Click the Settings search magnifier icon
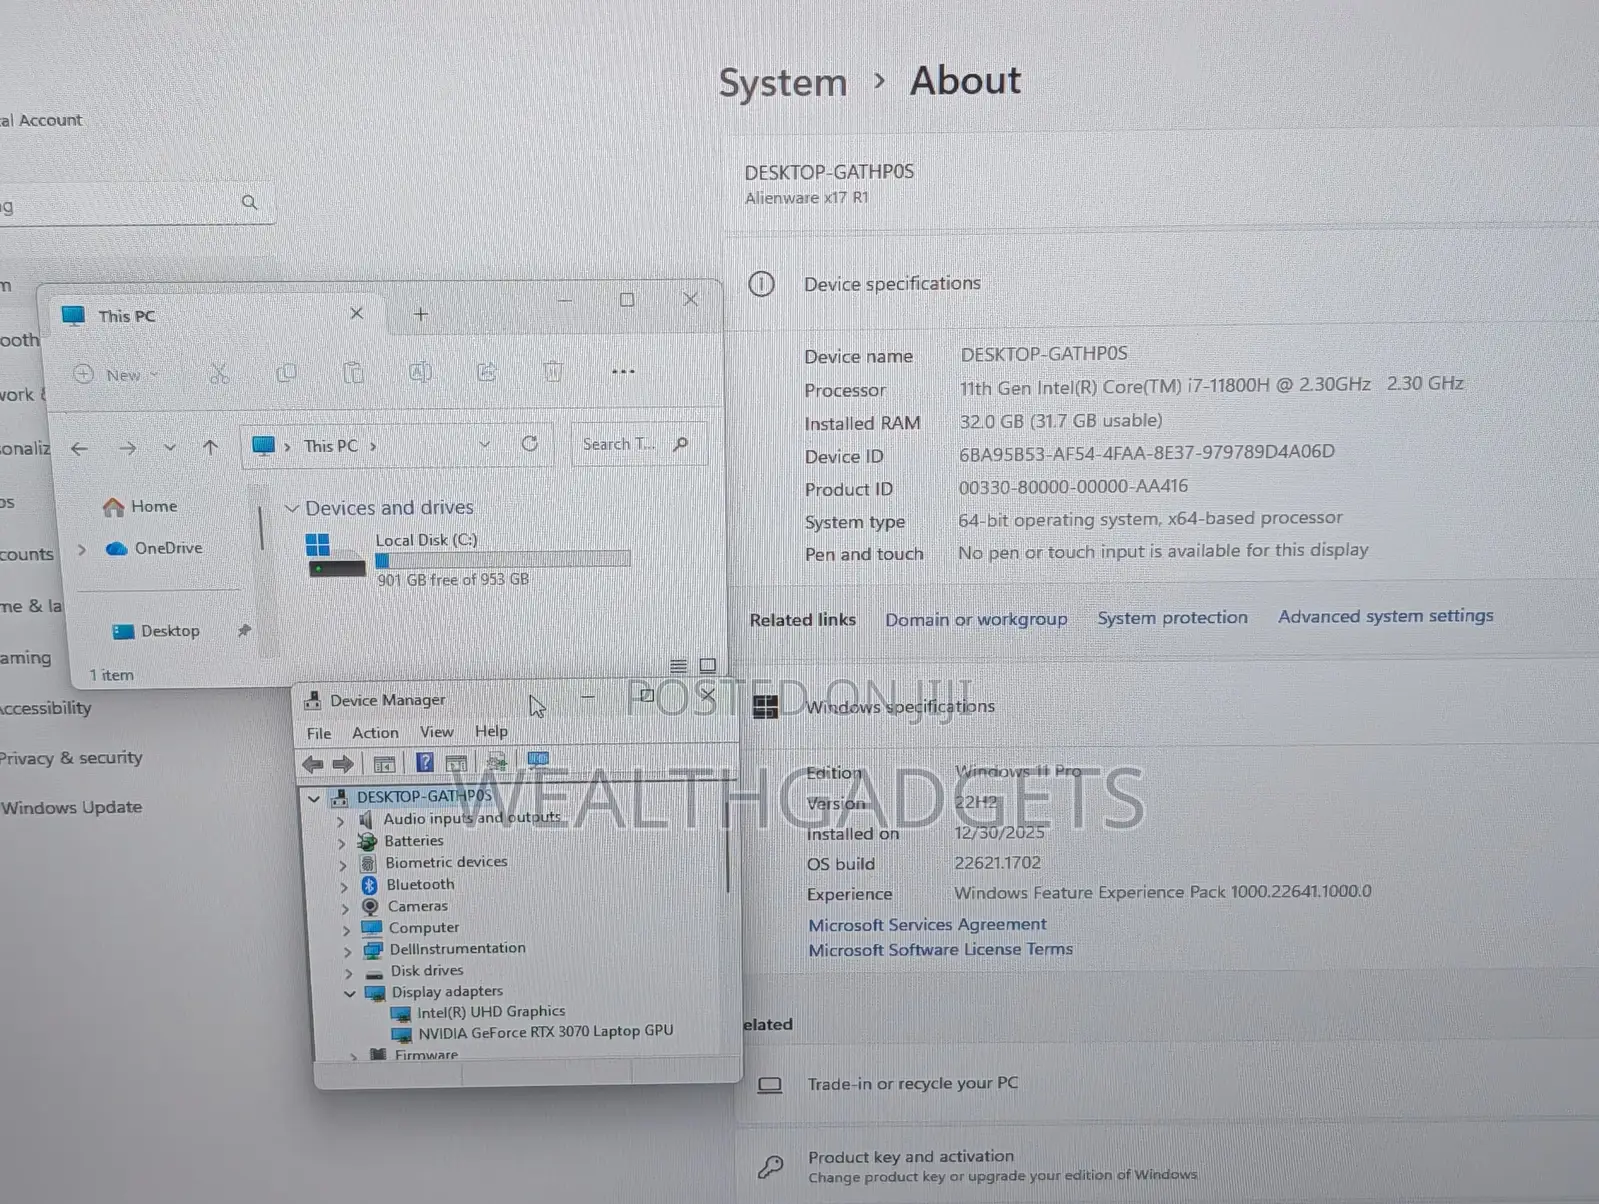This screenshot has height=1204, width=1599. pos(249,202)
